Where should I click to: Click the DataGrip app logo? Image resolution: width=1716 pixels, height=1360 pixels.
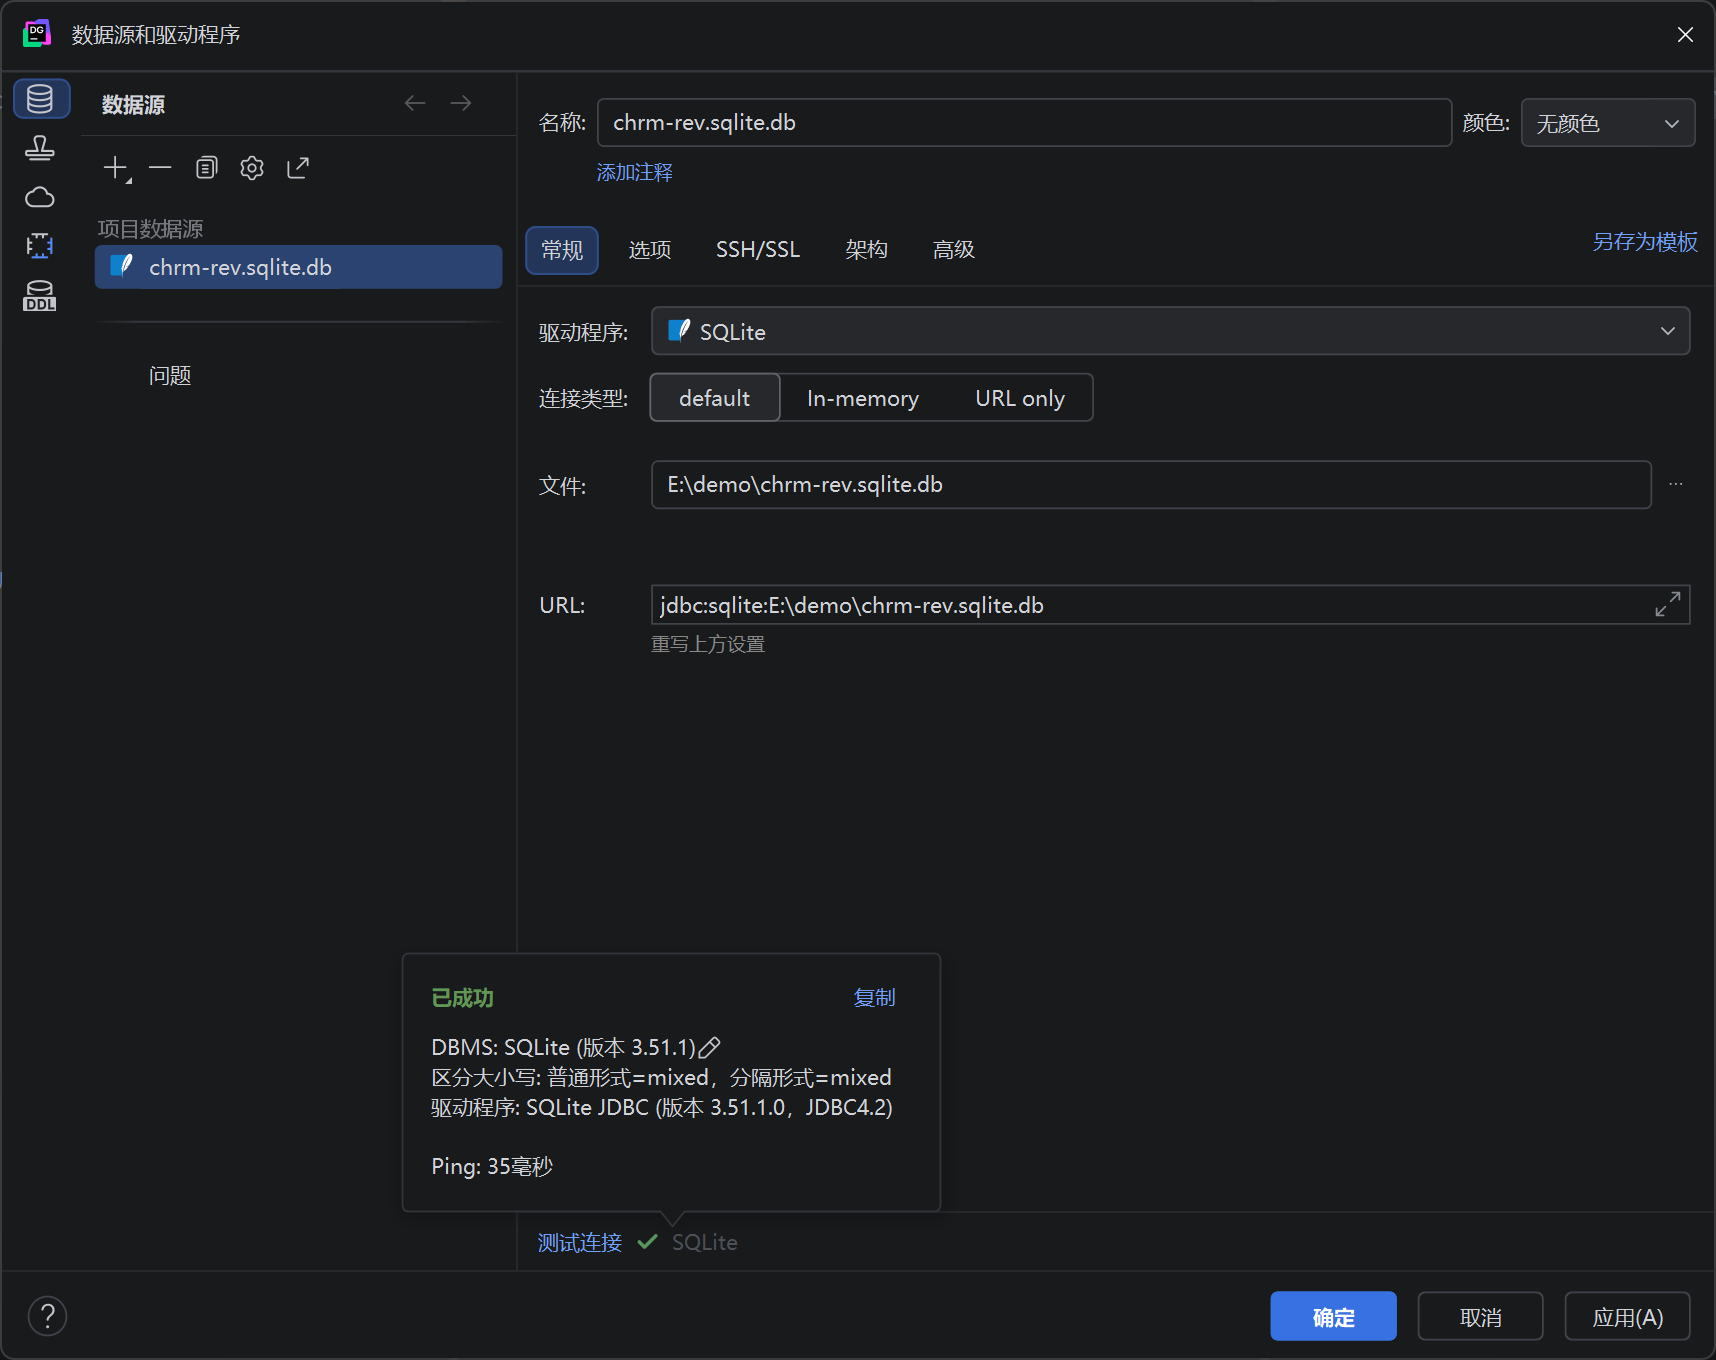pos(37,34)
